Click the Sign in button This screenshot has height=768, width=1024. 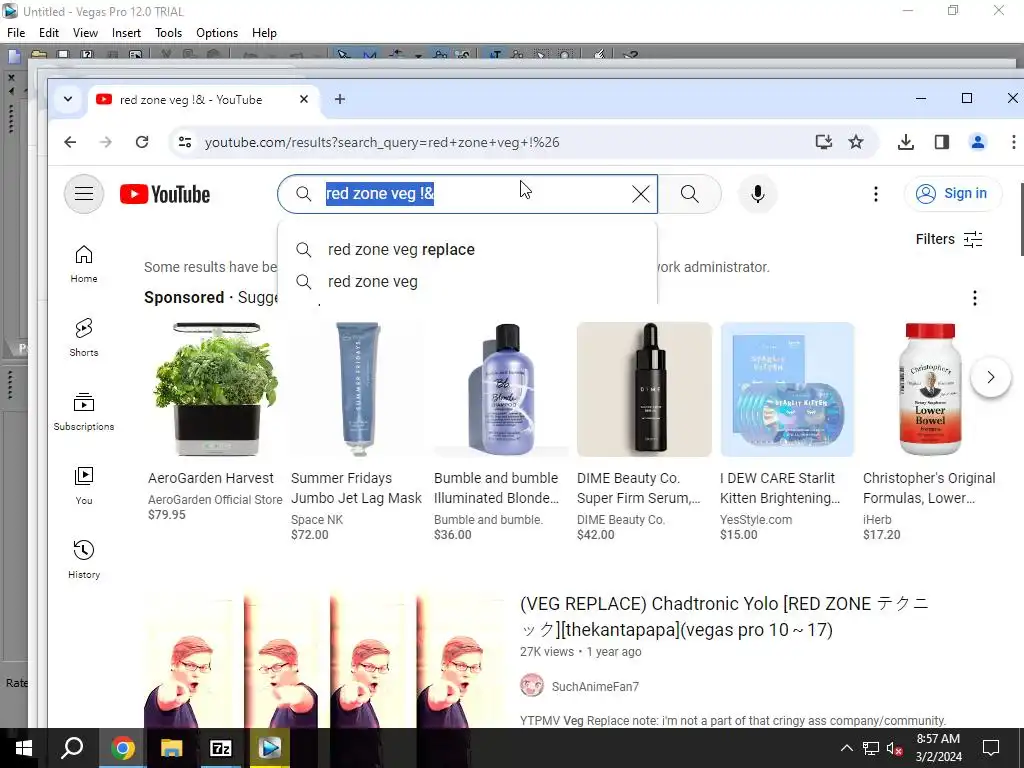click(x=953, y=194)
